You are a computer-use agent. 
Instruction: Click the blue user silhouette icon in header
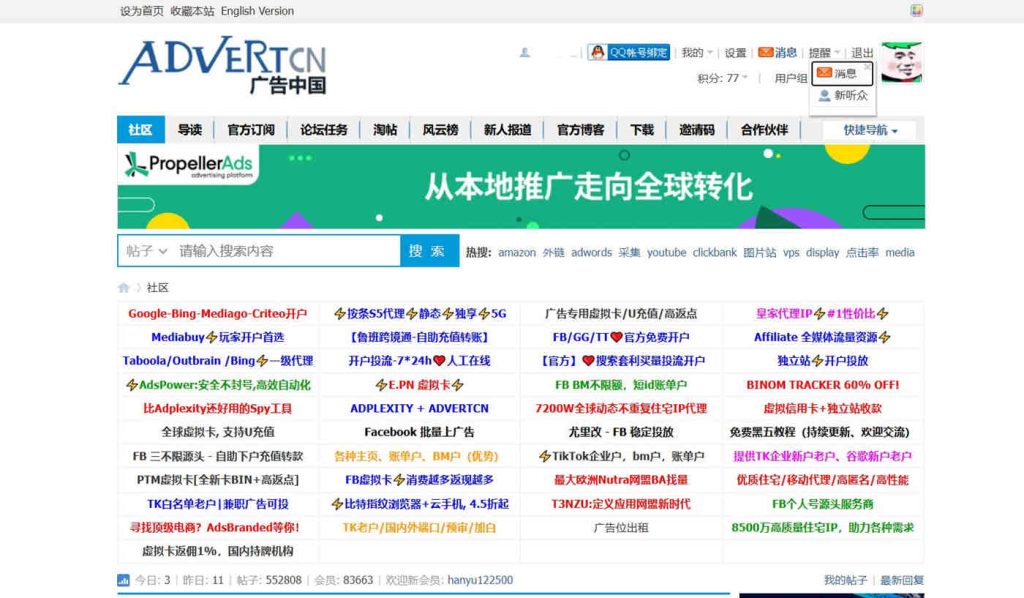[524, 51]
